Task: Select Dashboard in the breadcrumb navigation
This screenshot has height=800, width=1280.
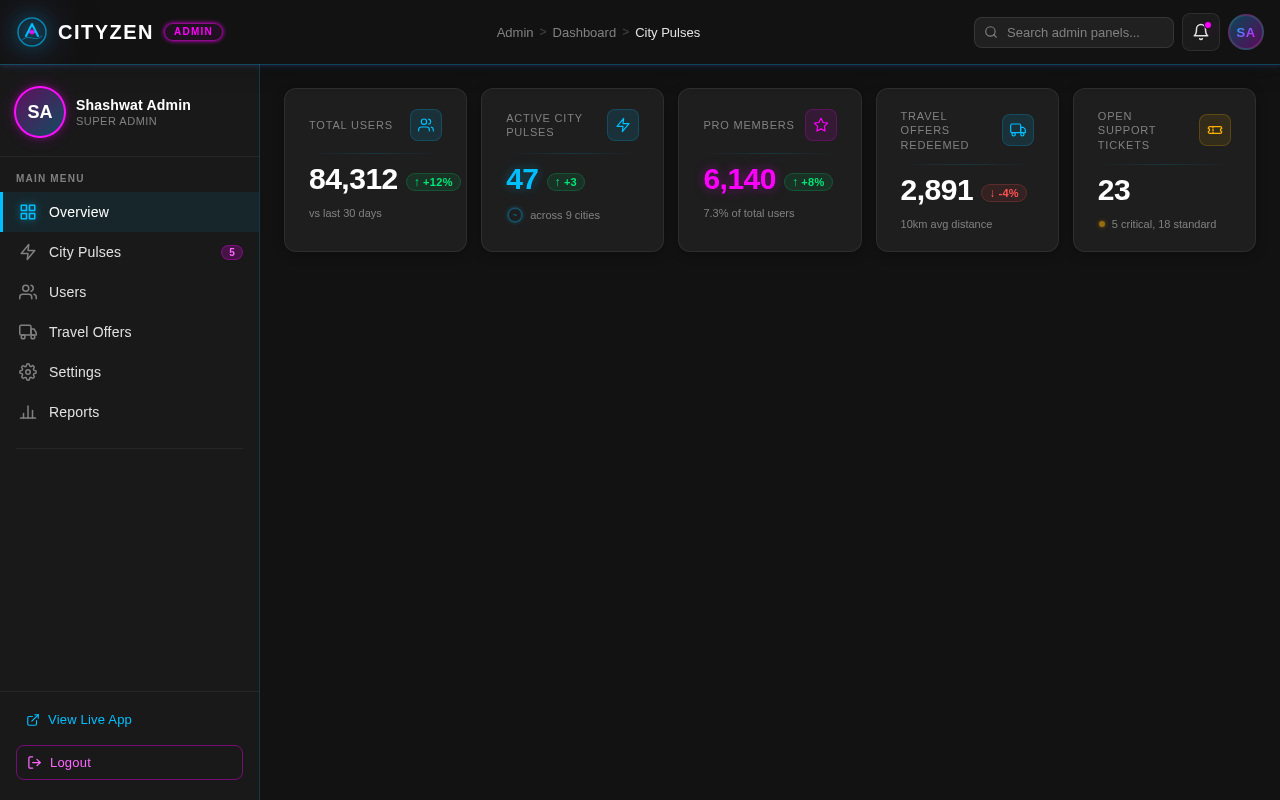Action: (x=584, y=32)
